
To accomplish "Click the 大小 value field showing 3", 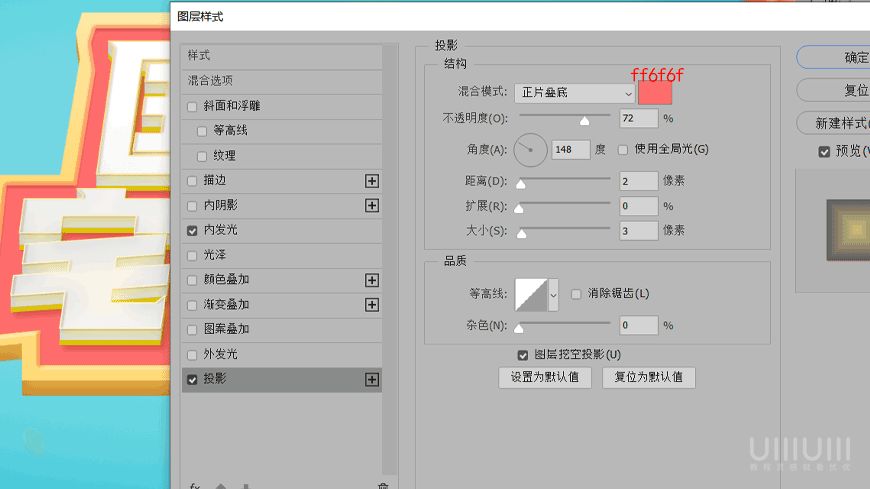I will [639, 231].
